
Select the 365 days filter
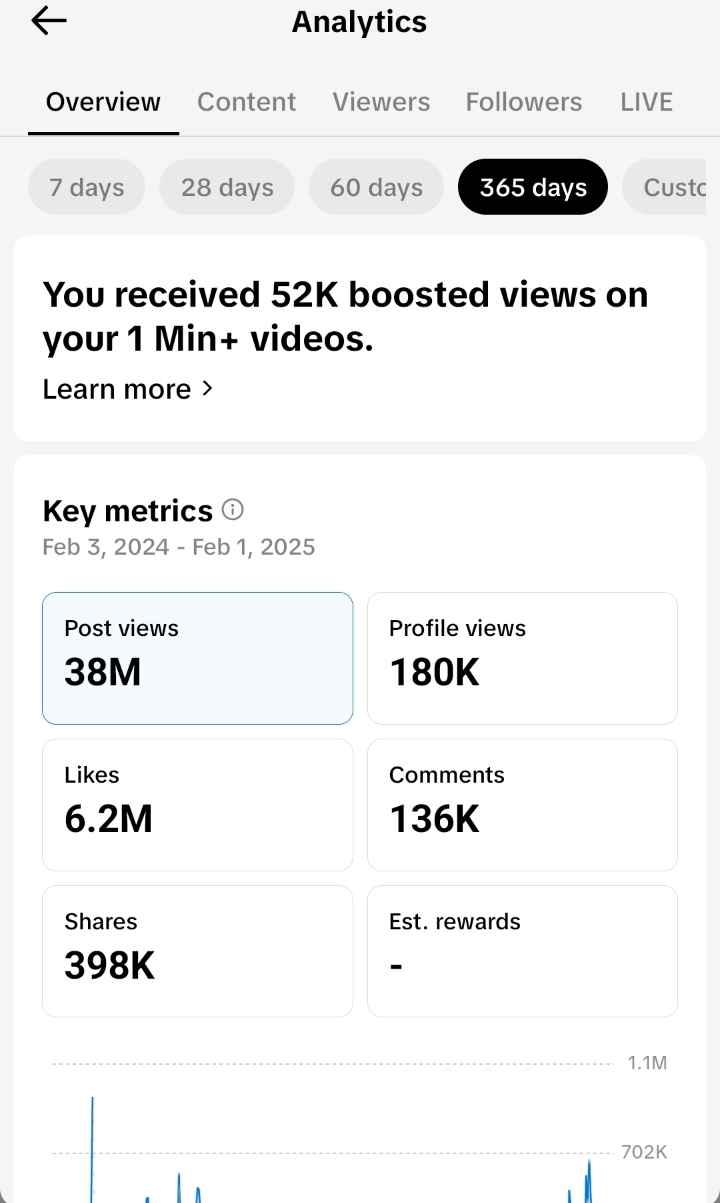533,187
